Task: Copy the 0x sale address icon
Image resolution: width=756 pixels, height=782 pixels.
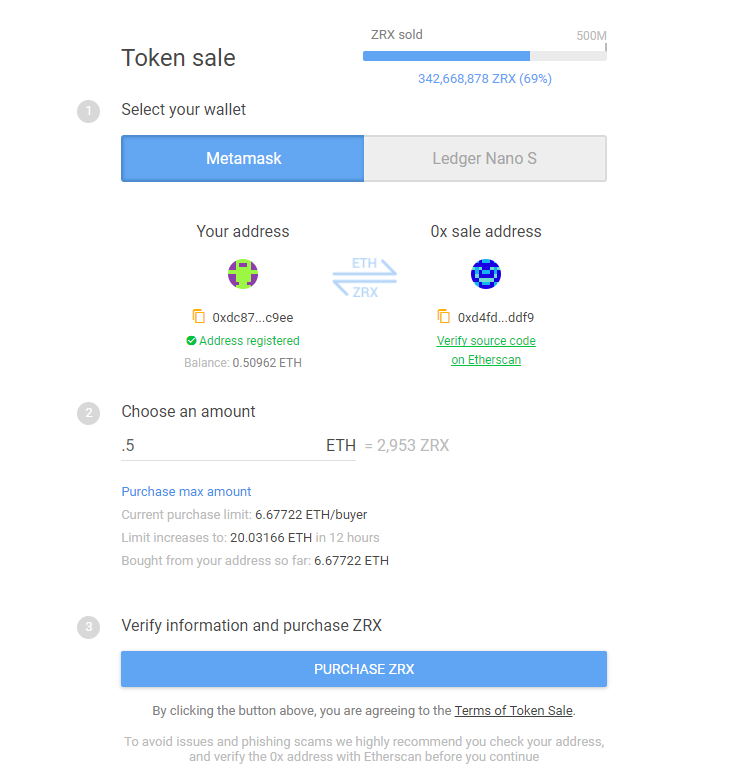Action: (x=444, y=317)
